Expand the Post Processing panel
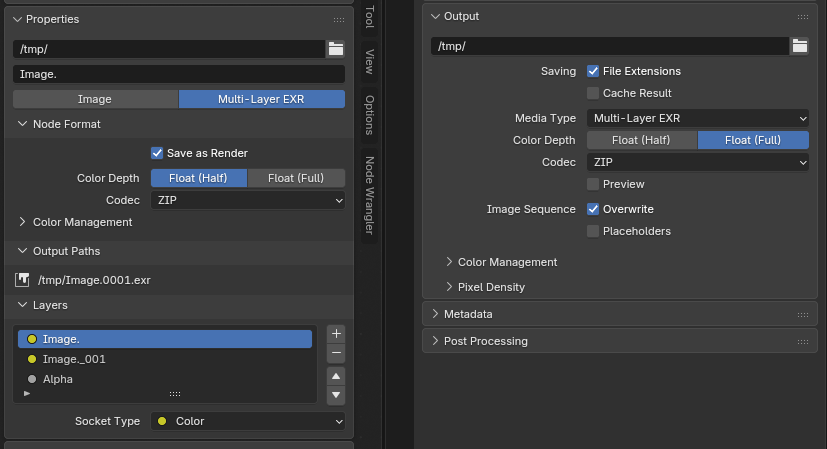The width and height of the screenshot is (827, 449). tap(435, 341)
